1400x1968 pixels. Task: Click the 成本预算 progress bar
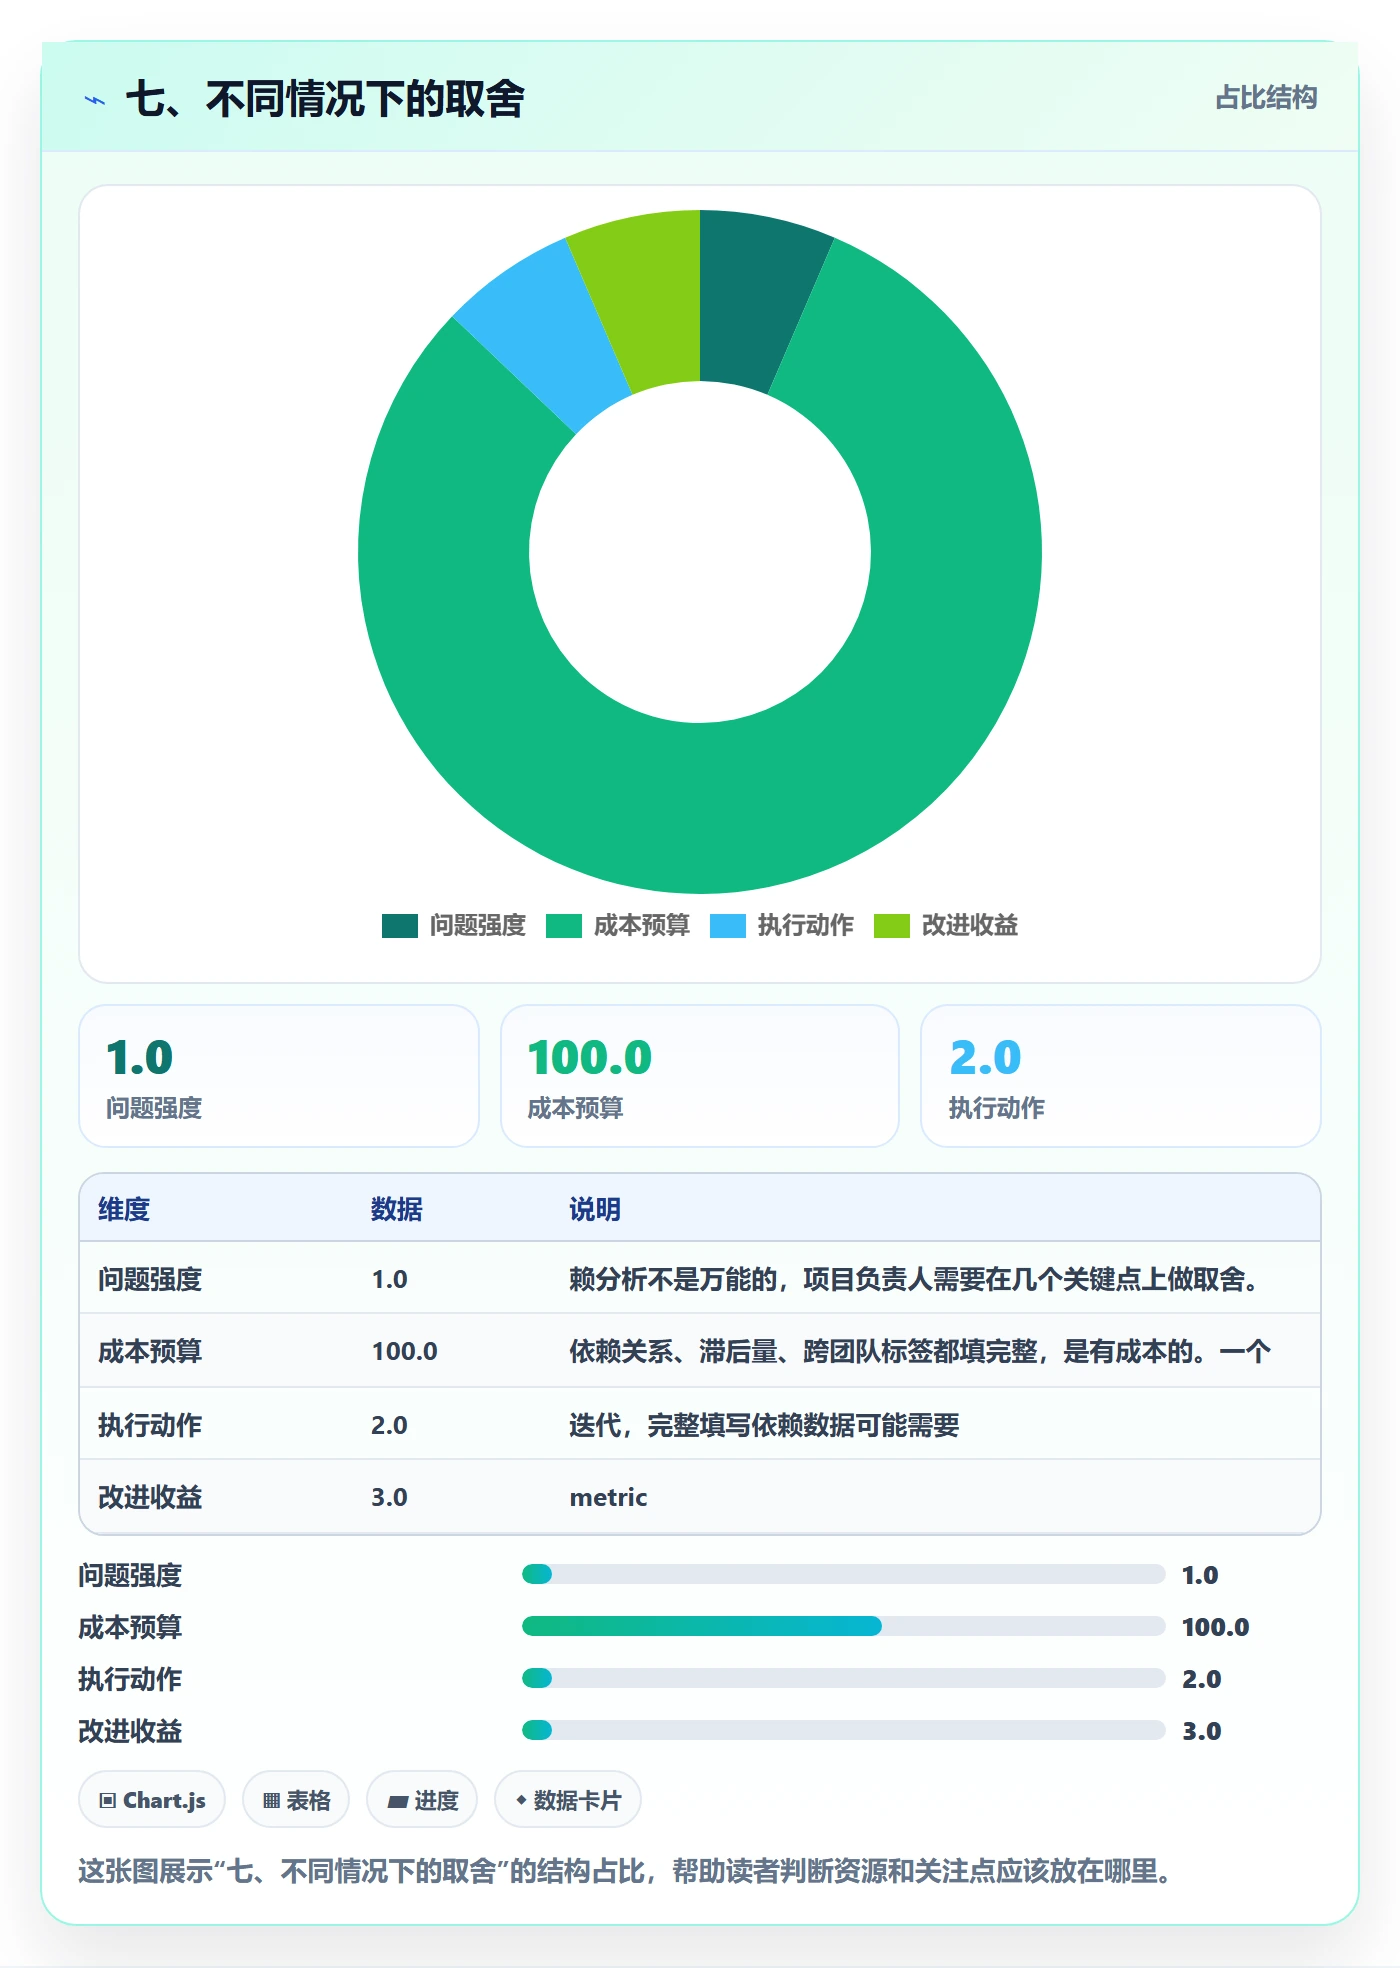click(843, 1626)
